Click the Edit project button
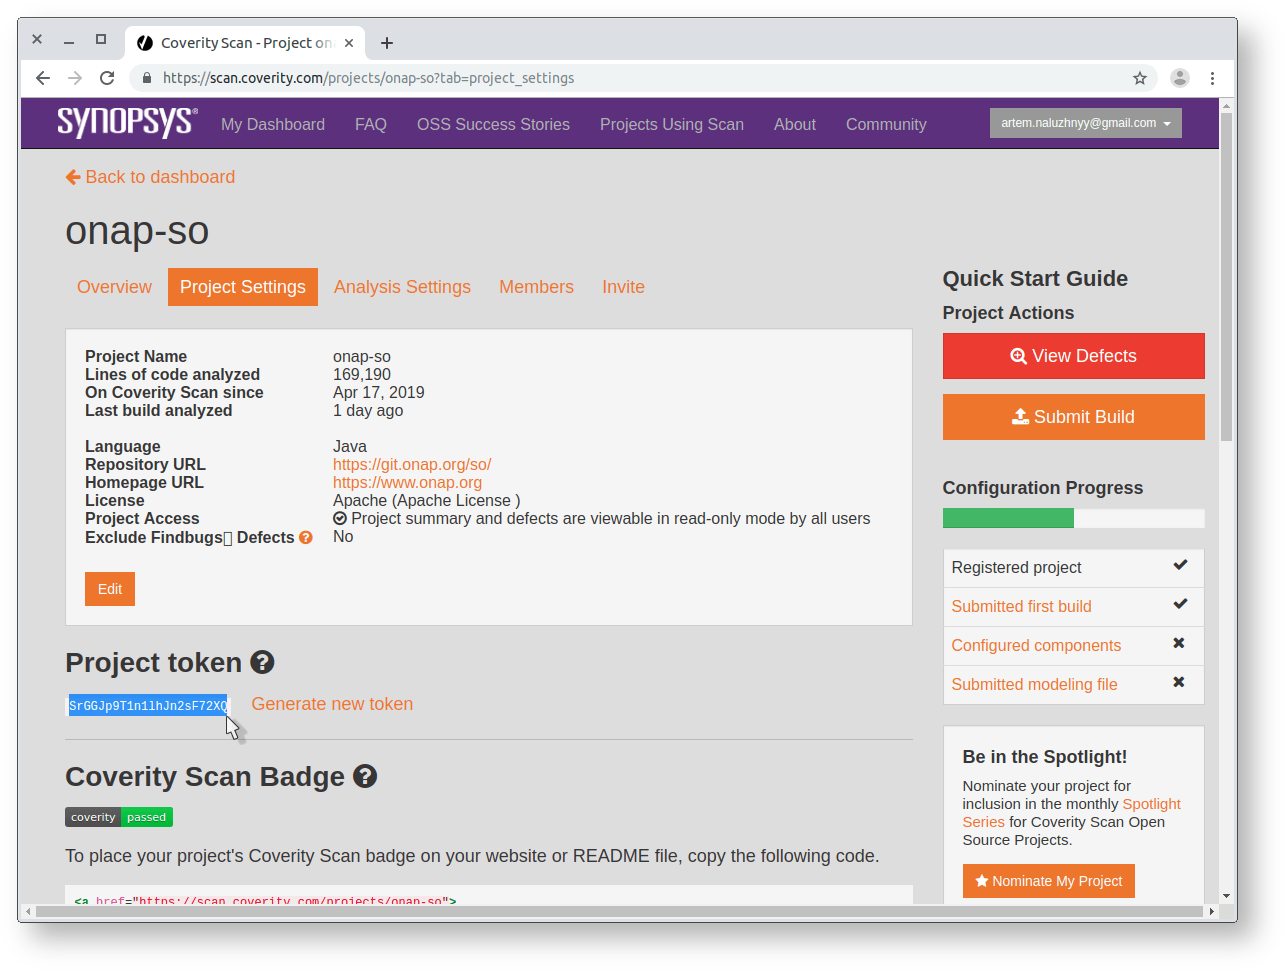This screenshot has width=1286, height=971. (x=110, y=589)
